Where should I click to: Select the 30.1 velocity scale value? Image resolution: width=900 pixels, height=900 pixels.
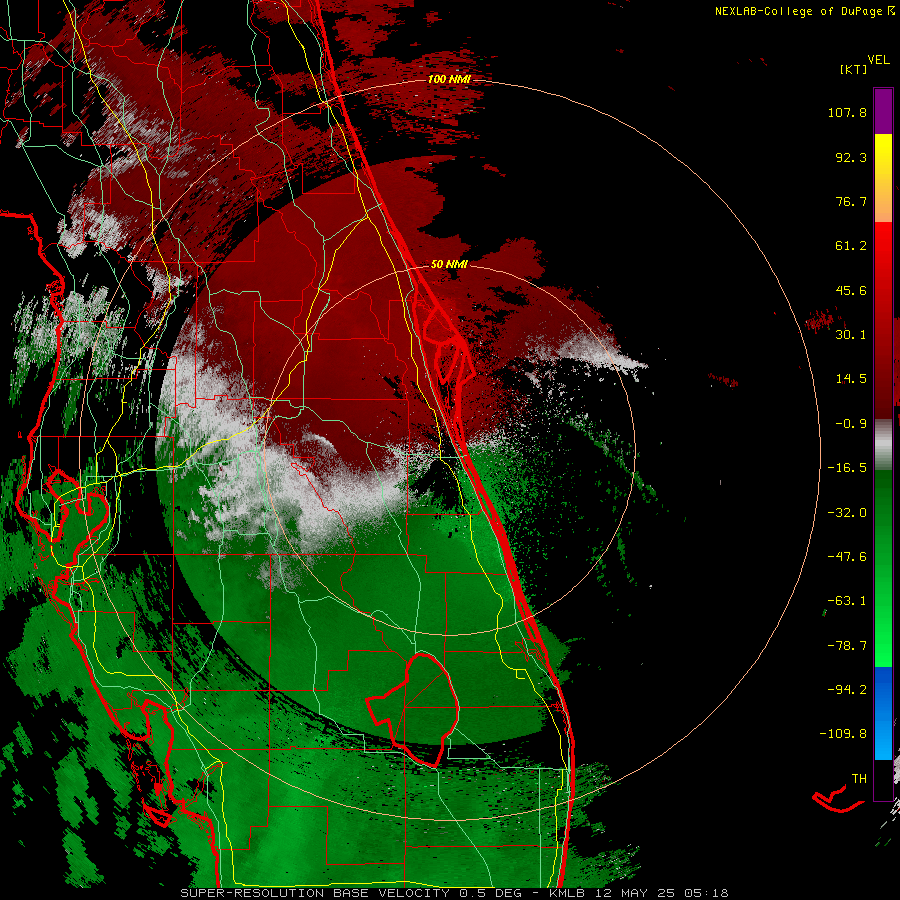(851, 335)
